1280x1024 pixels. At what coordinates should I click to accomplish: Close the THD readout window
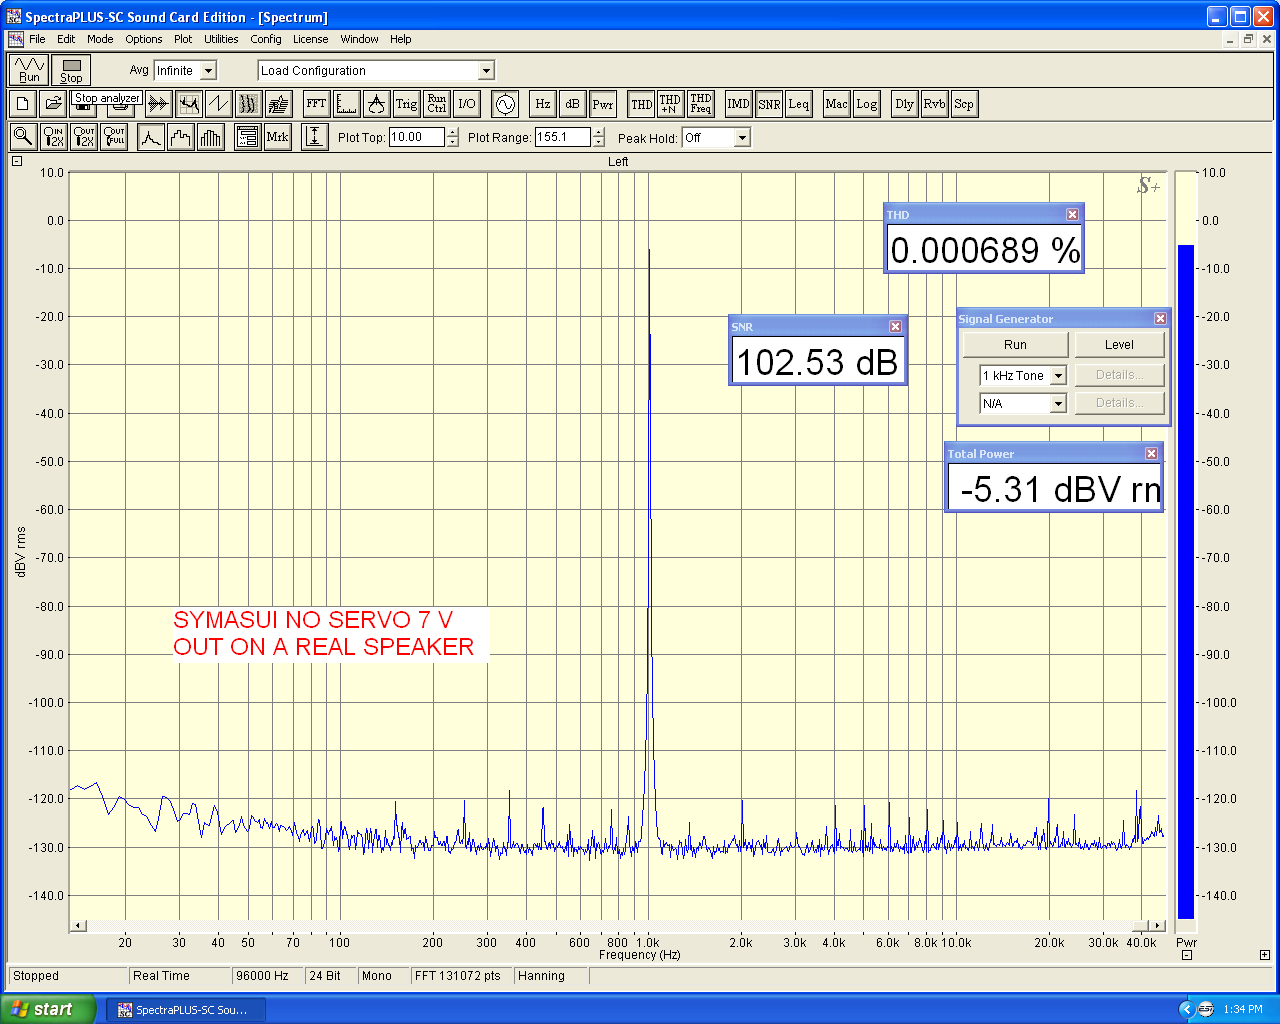pyautogui.click(x=1072, y=215)
